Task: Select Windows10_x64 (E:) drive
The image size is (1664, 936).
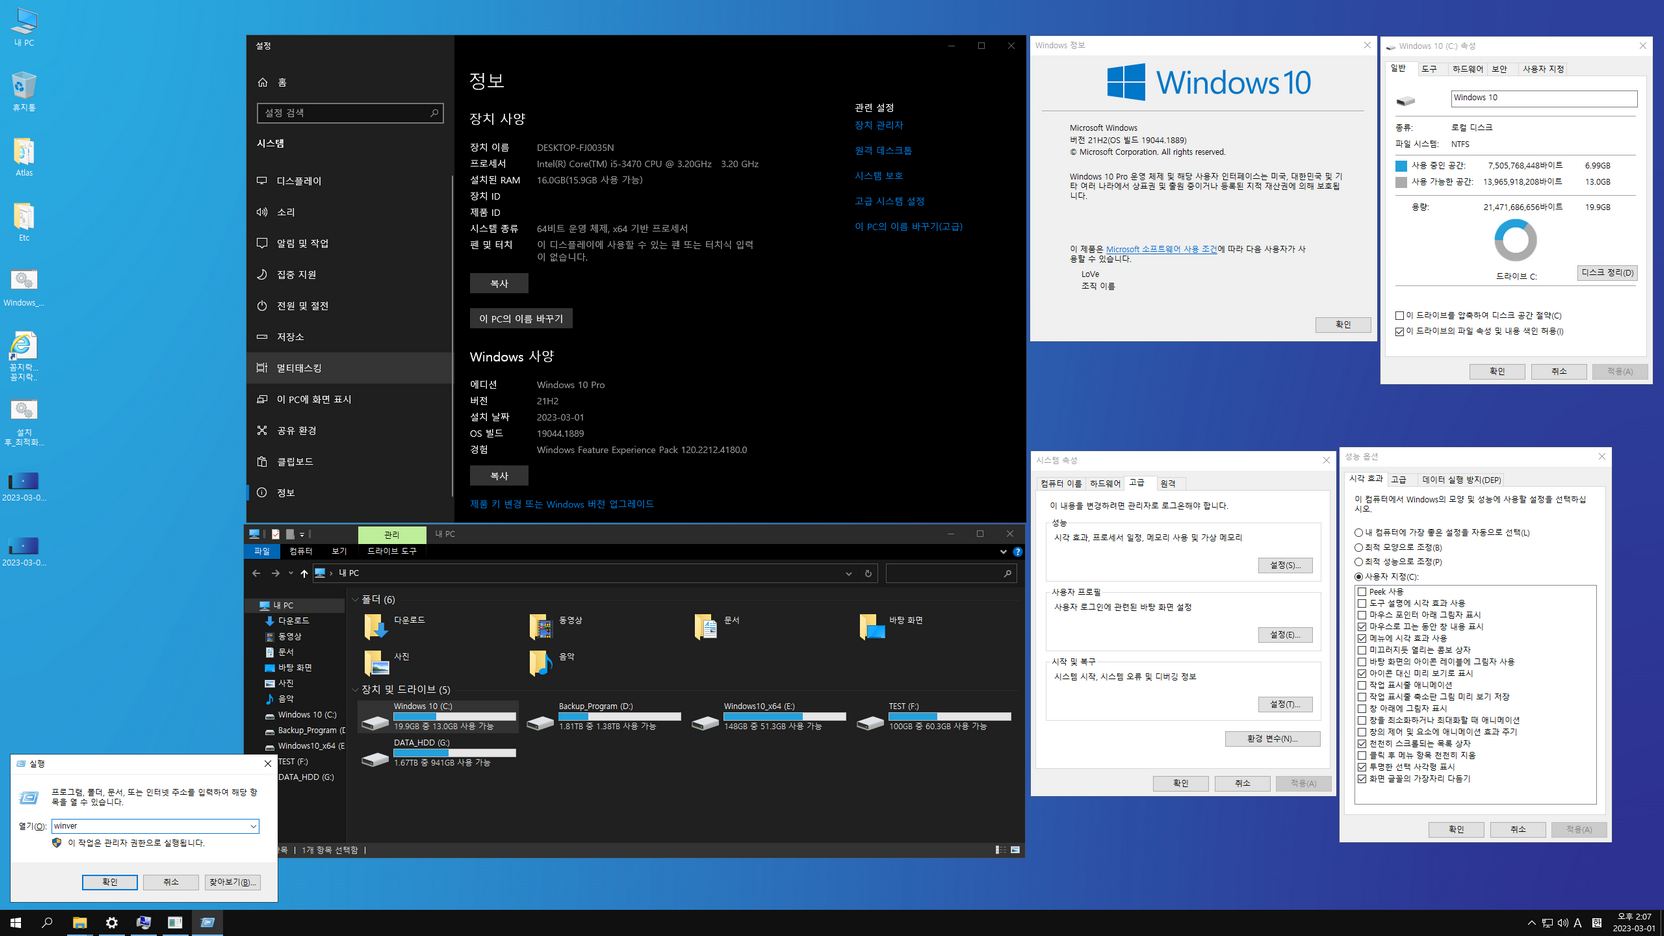Action: point(768,716)
